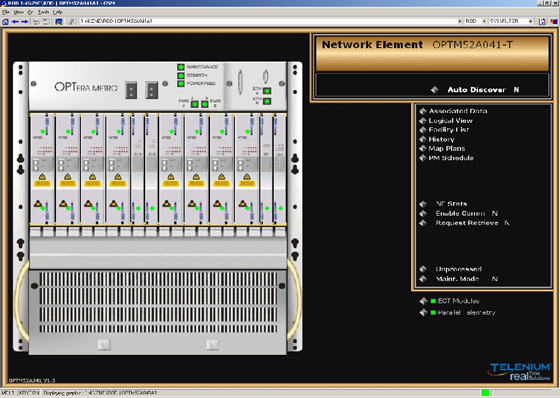
Task: Click the red-blue icon at toolbar end
Action: [x=554, y=21]
